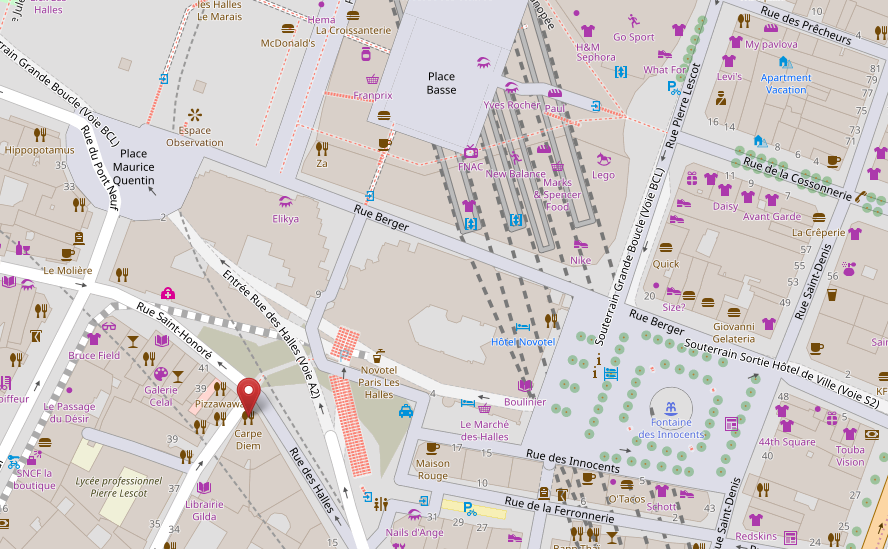Click the Hippopotamus restaurant icon
This screenshot has height=549, width=888.
40,134
